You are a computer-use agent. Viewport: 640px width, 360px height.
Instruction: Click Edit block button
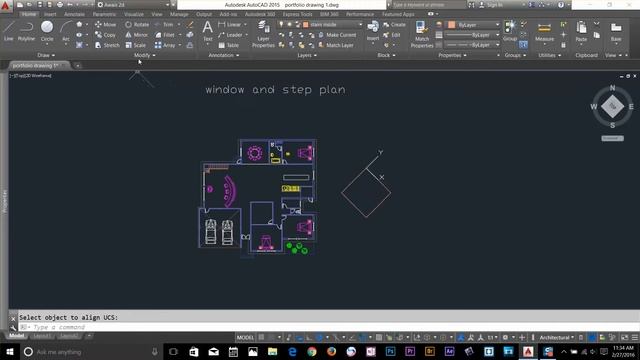tap(392, 35)
